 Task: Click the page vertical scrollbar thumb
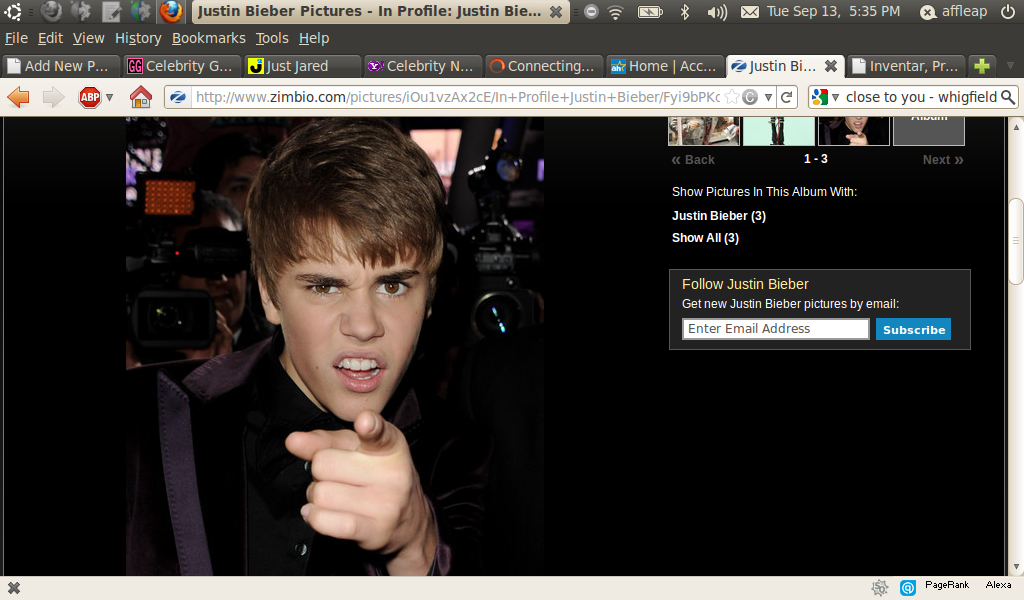1016,241
